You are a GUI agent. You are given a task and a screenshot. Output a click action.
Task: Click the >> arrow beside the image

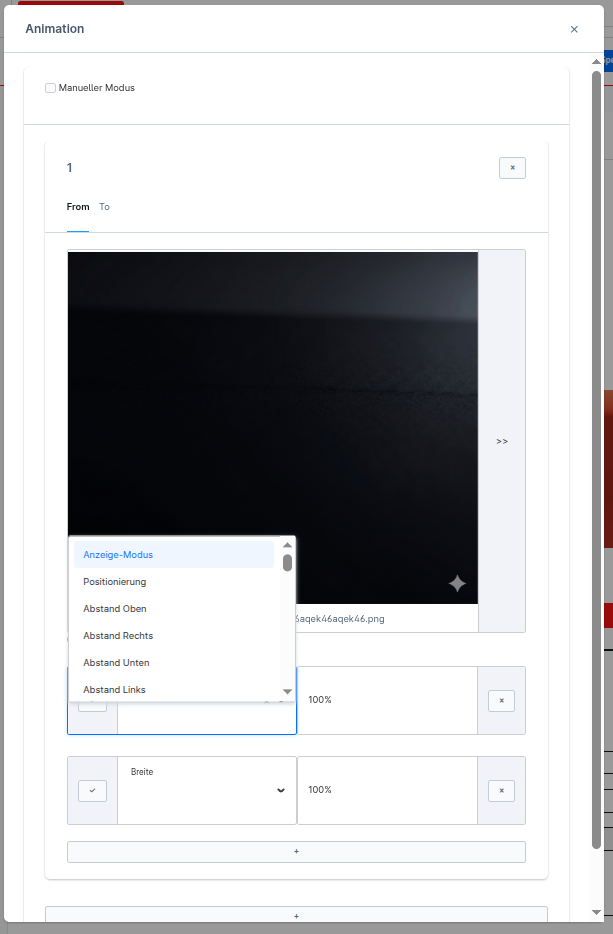tap(502, 441)
